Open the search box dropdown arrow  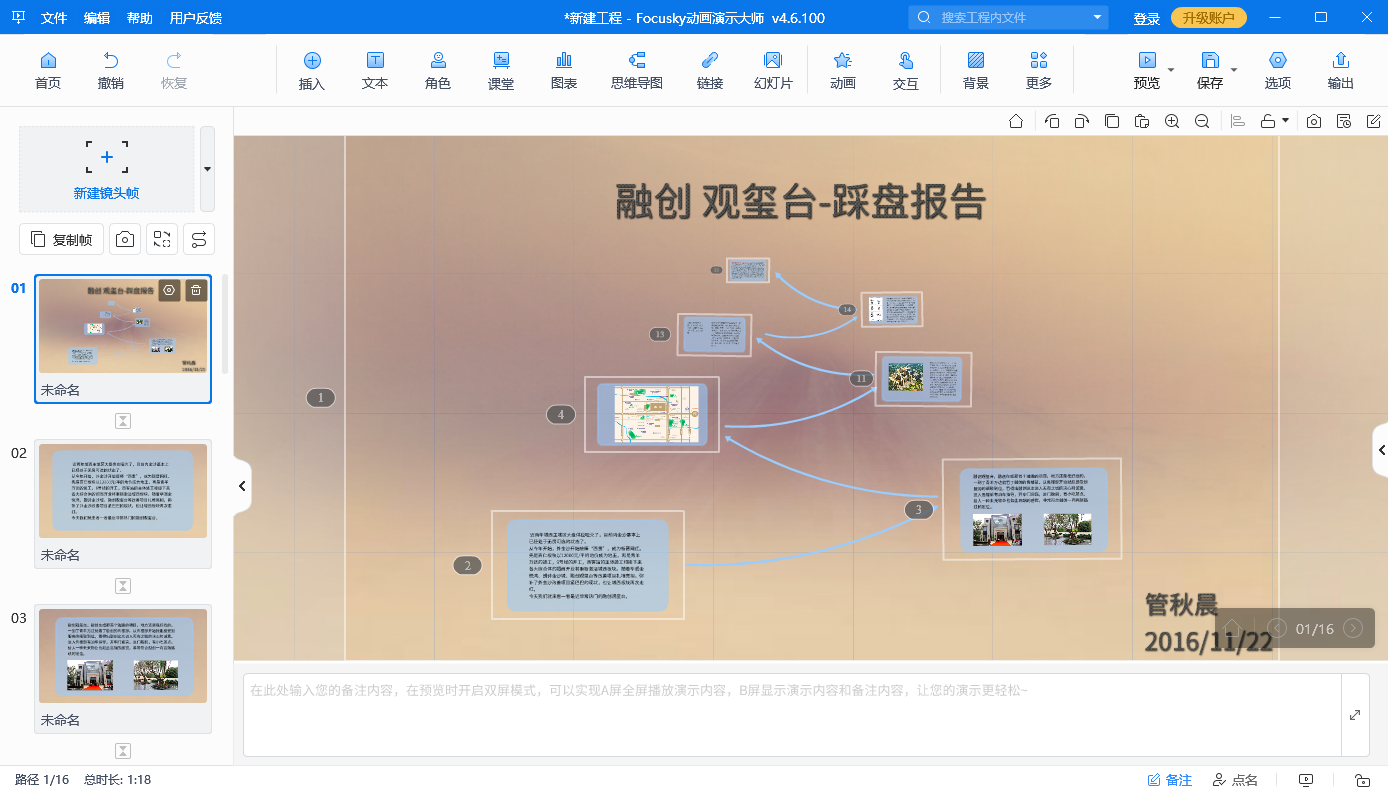pos(1098,18)
